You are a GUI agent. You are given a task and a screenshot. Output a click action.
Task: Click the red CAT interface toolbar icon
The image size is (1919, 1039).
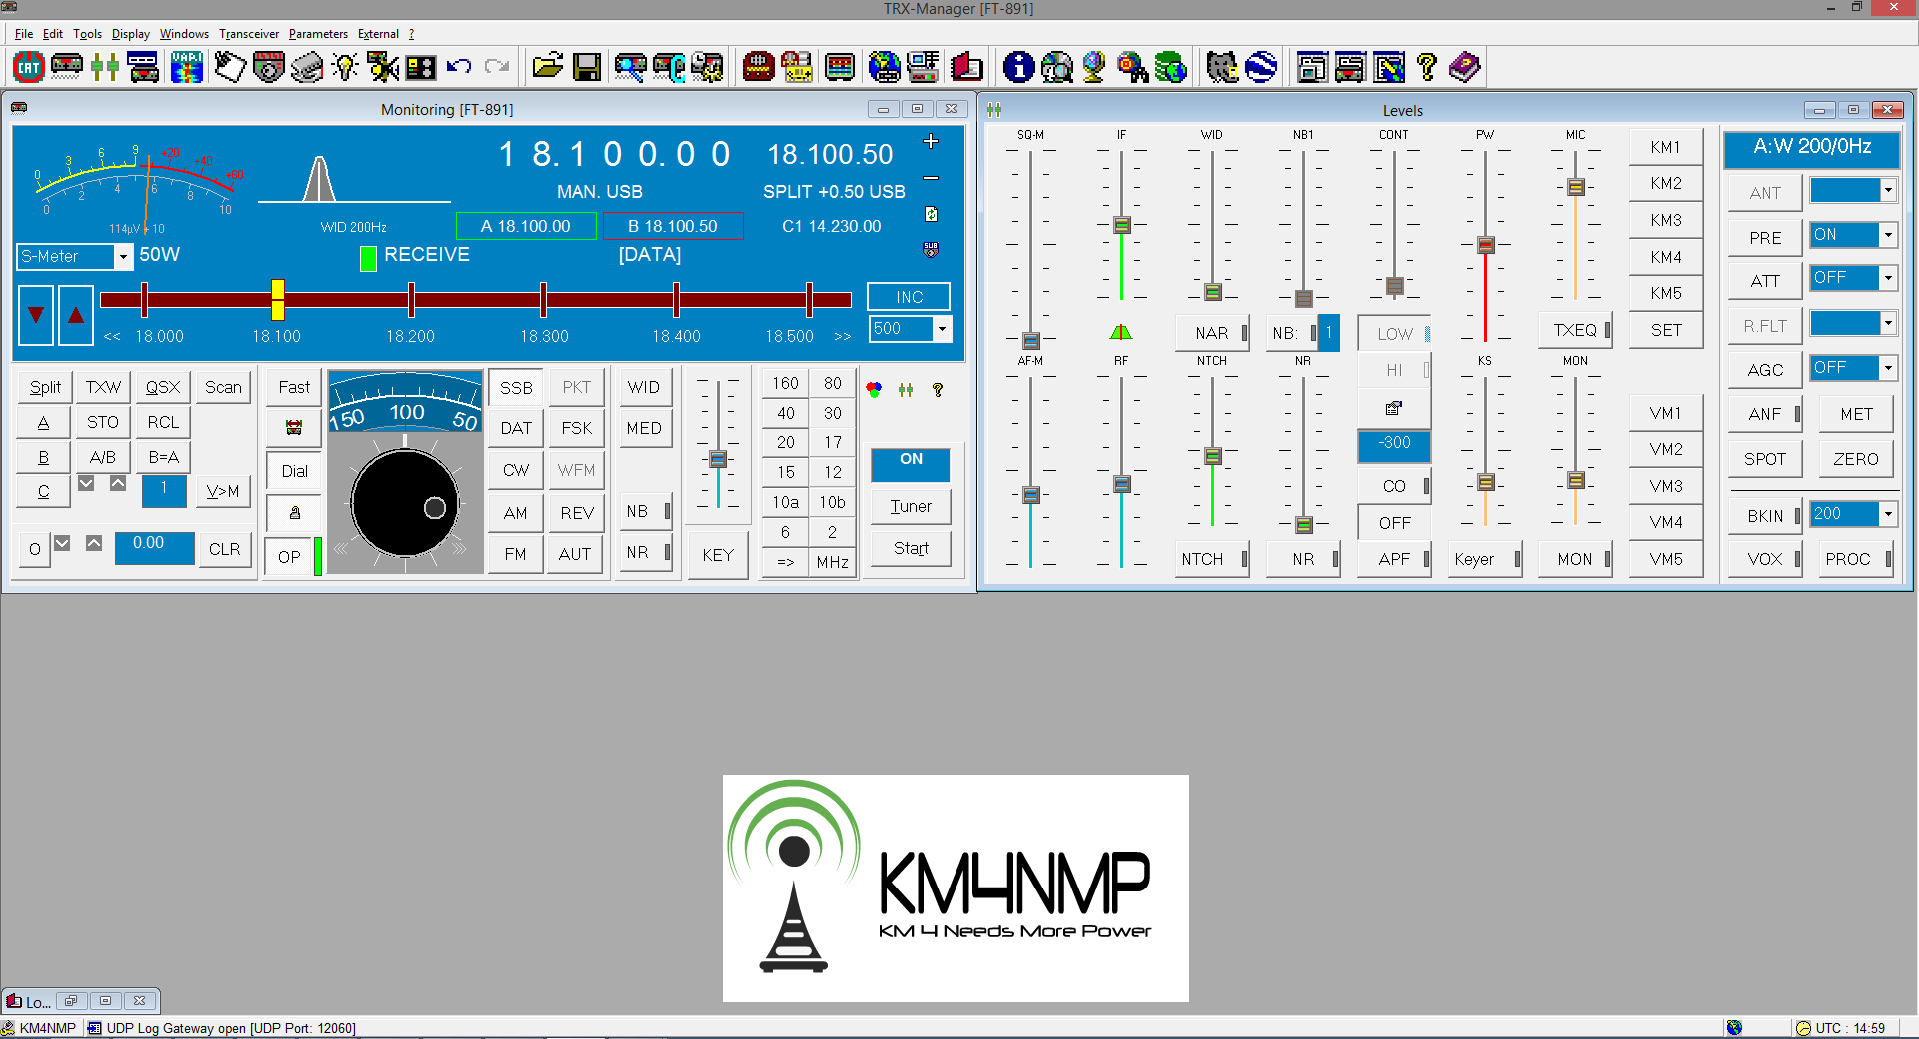point(29,68)
